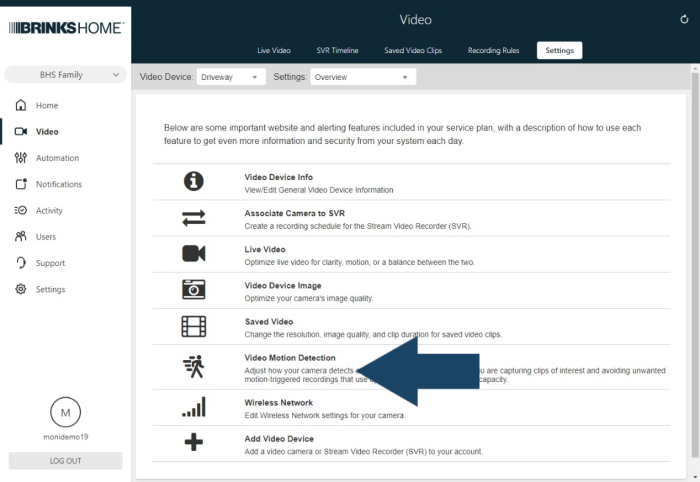Click the Add Video Device plus icon

coord(193,442)
